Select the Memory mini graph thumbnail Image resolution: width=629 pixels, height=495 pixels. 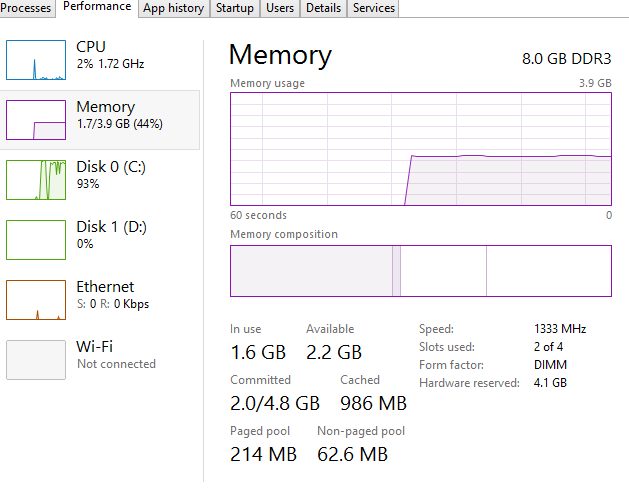coord(36,120)
